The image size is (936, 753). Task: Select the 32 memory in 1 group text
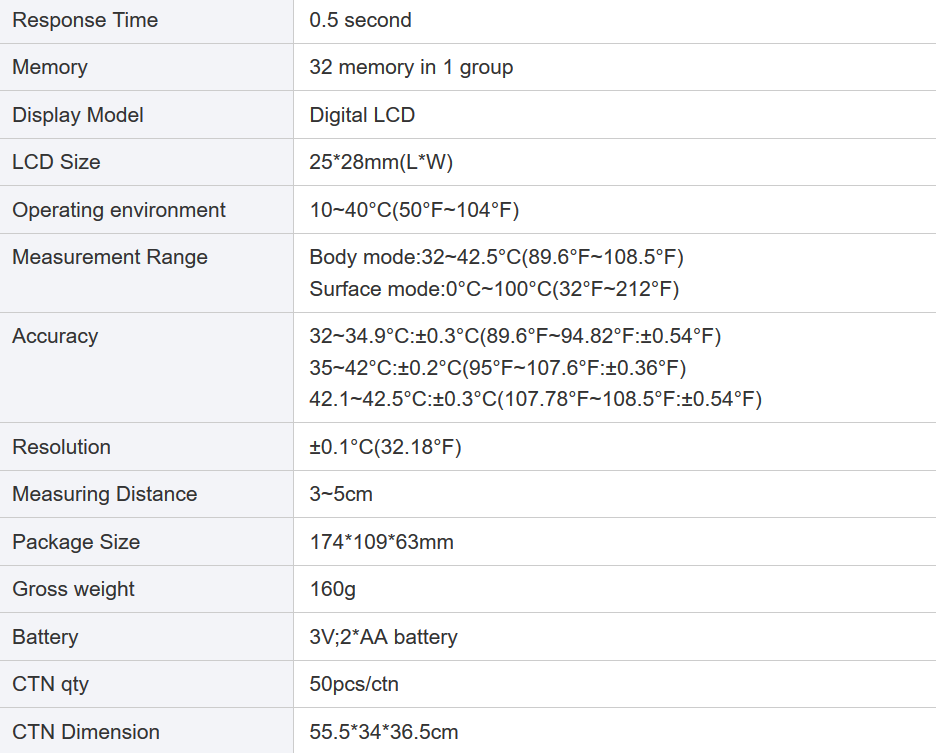tap(411, 67)
